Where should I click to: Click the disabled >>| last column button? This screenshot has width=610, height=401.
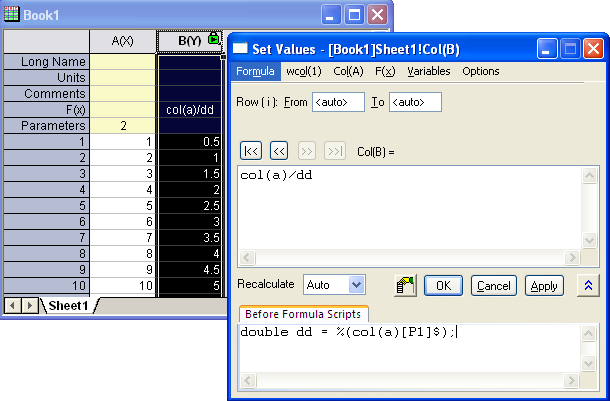coord(335,151)
